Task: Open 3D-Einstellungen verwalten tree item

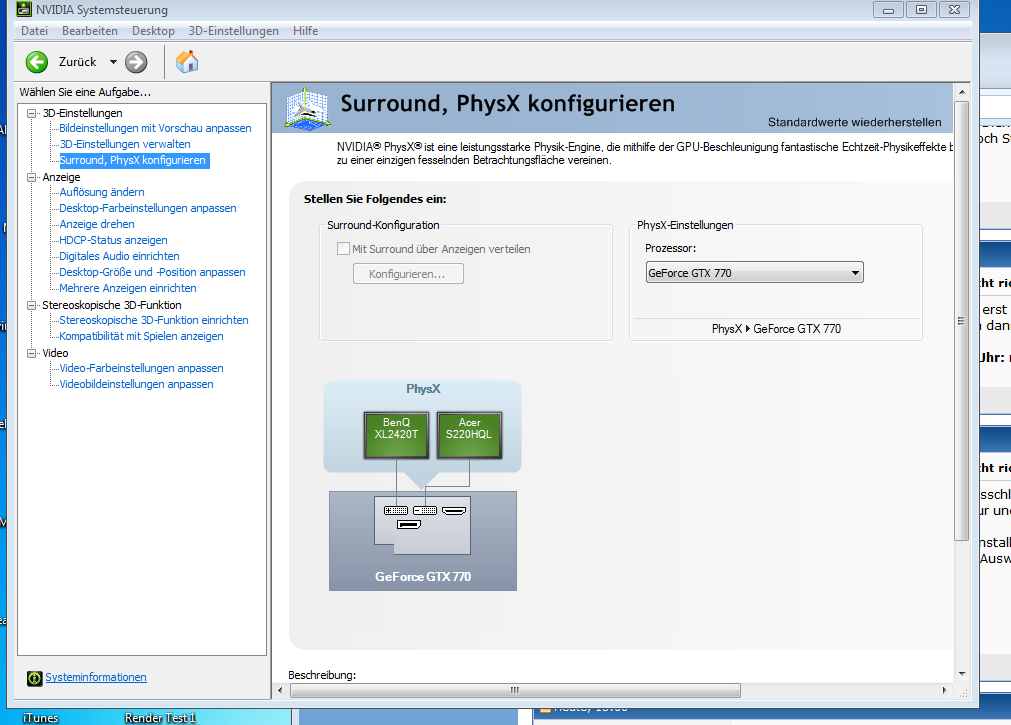Action: (x=125, y=144)
